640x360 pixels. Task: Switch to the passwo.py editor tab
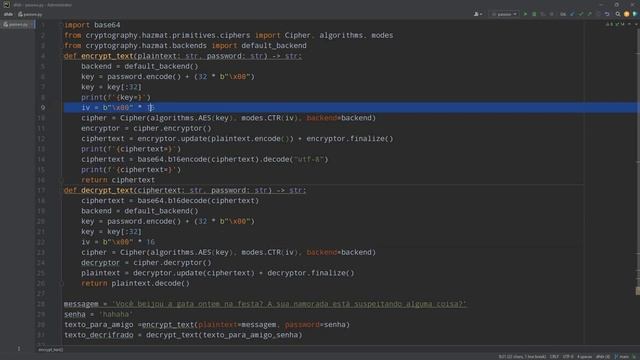[18, 24]
